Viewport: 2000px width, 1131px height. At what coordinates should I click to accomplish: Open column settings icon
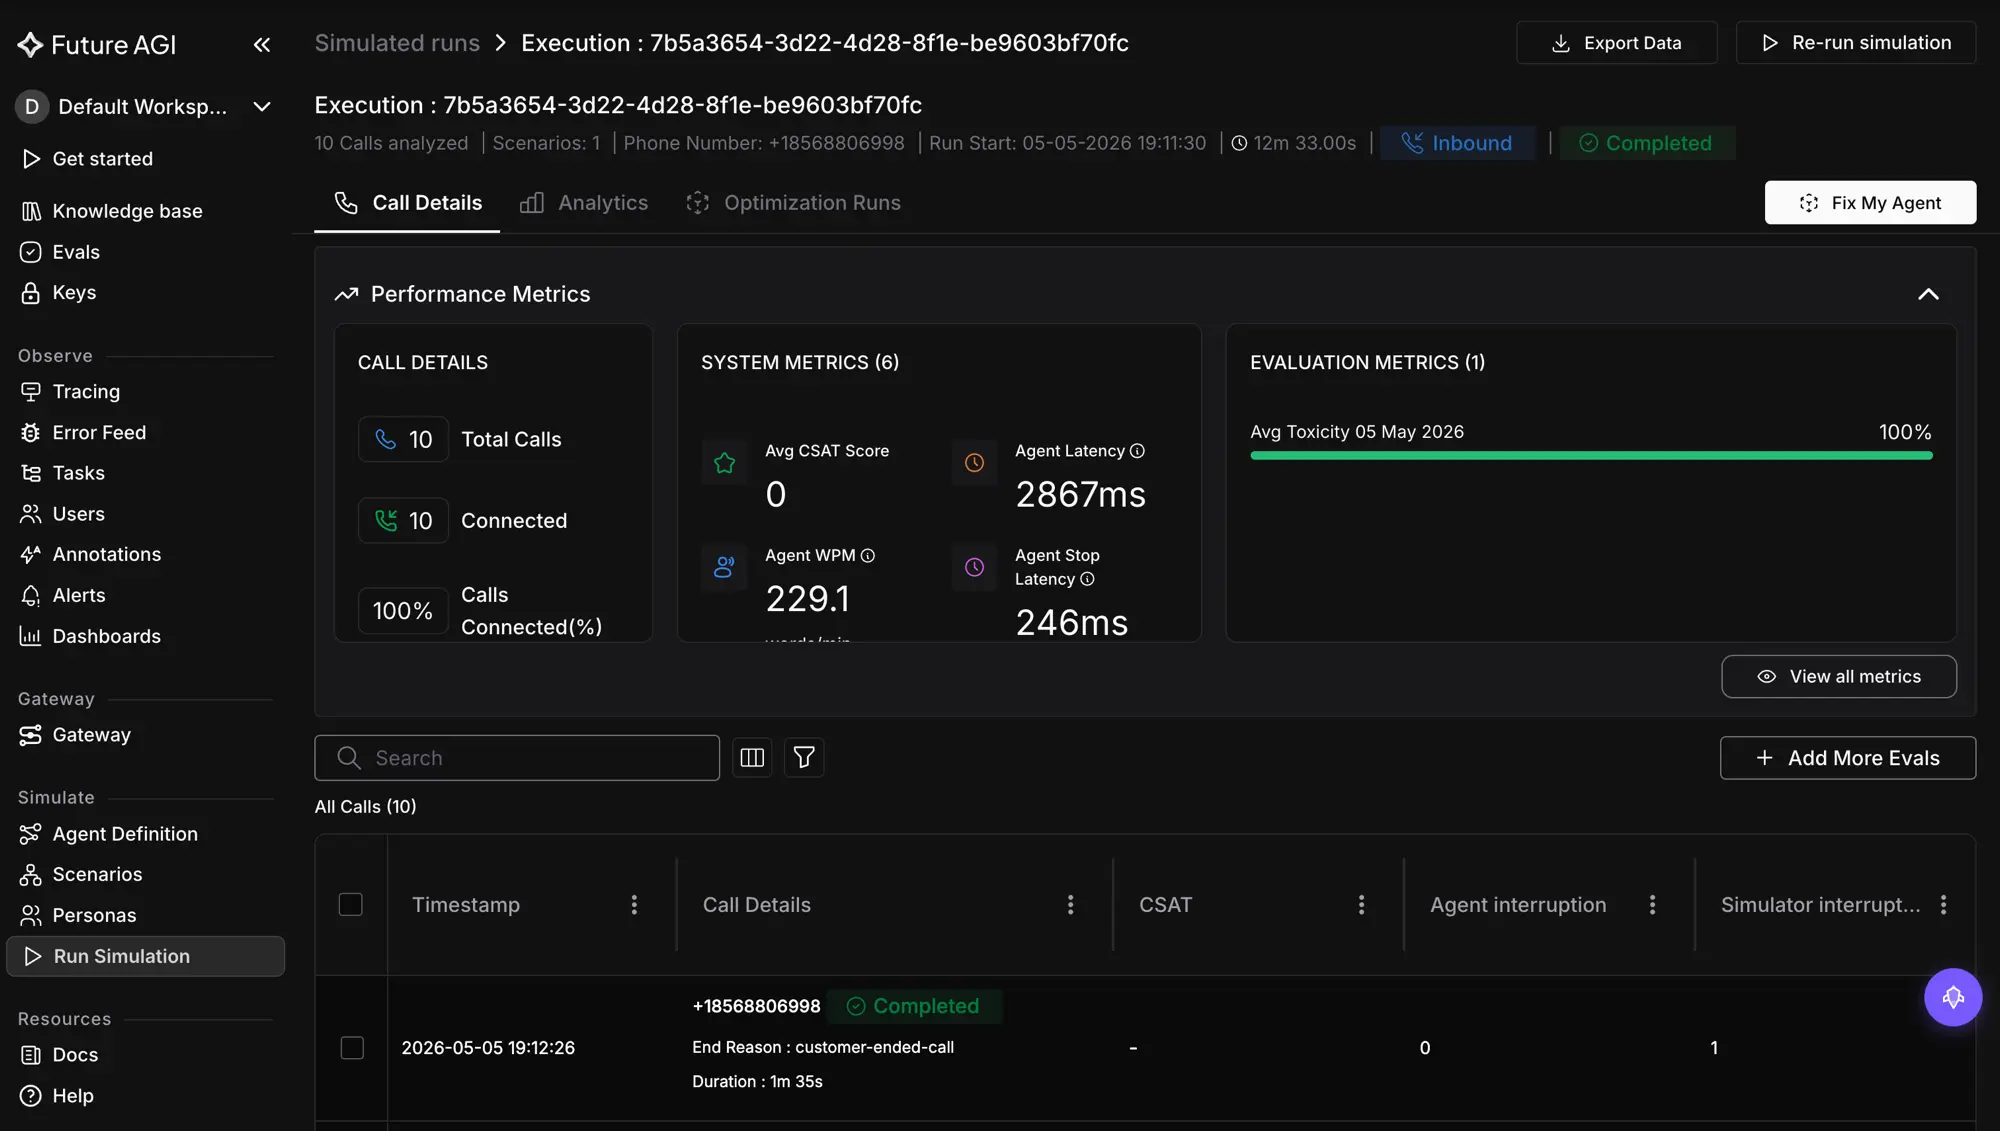click(752, 758)
